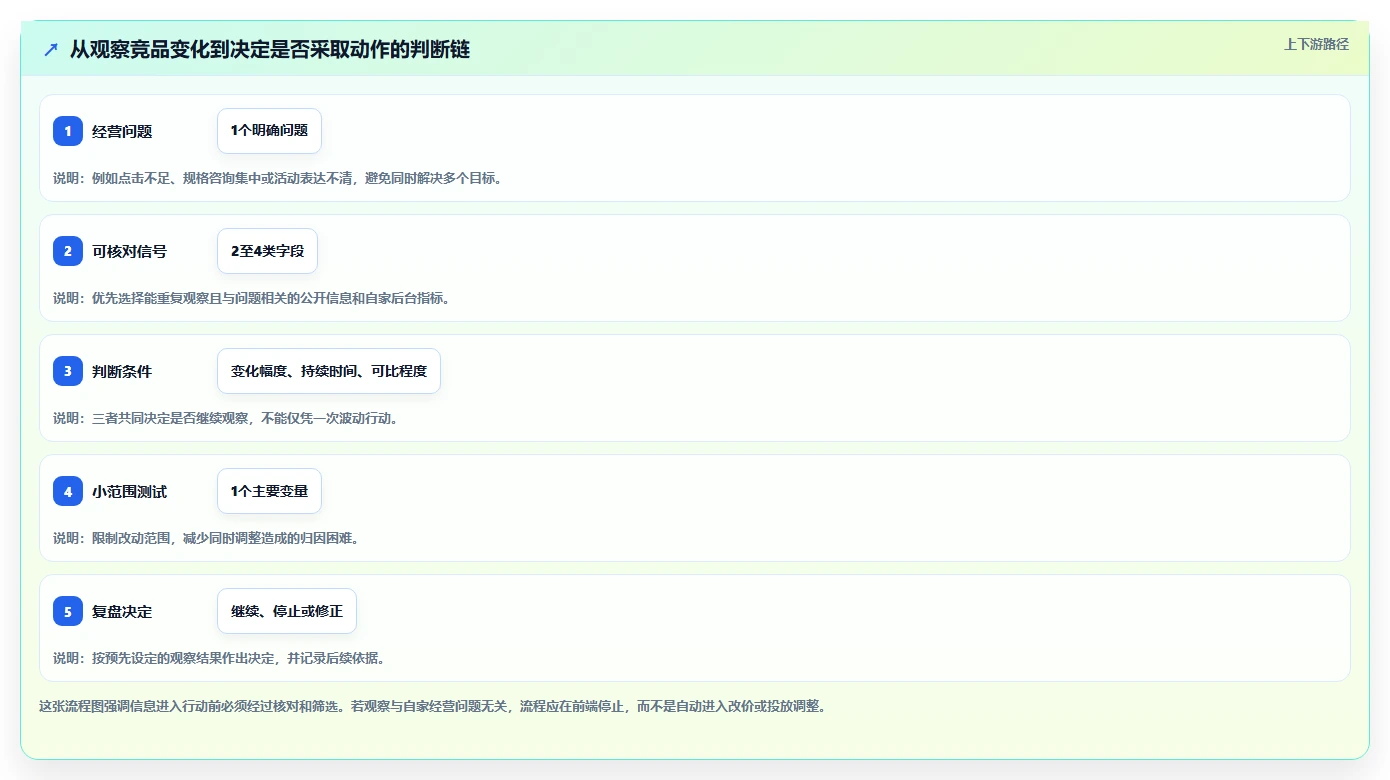Click the footer note starting with 这张流程图强调

[432, 706]
